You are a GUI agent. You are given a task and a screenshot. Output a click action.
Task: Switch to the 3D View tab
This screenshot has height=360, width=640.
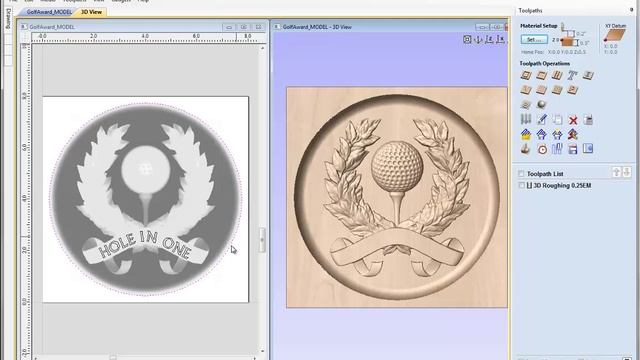(x=91, y=12)
